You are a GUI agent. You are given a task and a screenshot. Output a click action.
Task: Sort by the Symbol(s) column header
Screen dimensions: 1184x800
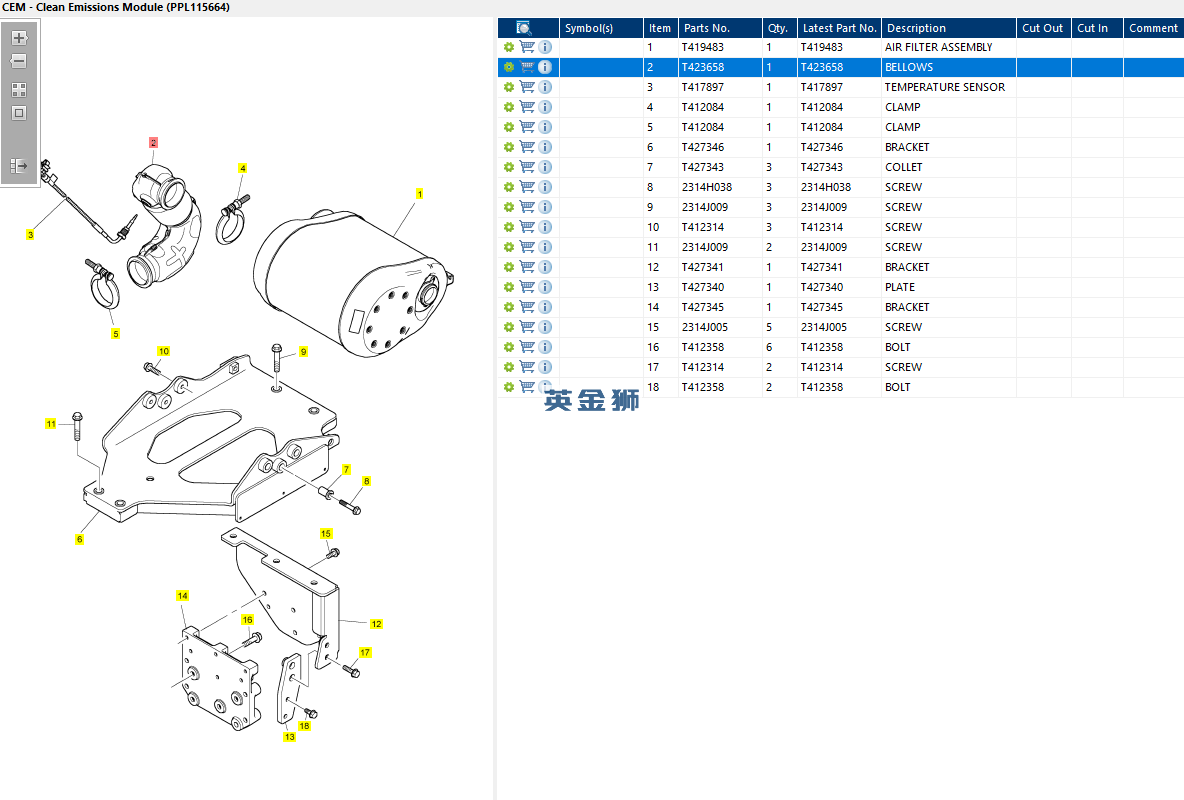pos(601,28)
